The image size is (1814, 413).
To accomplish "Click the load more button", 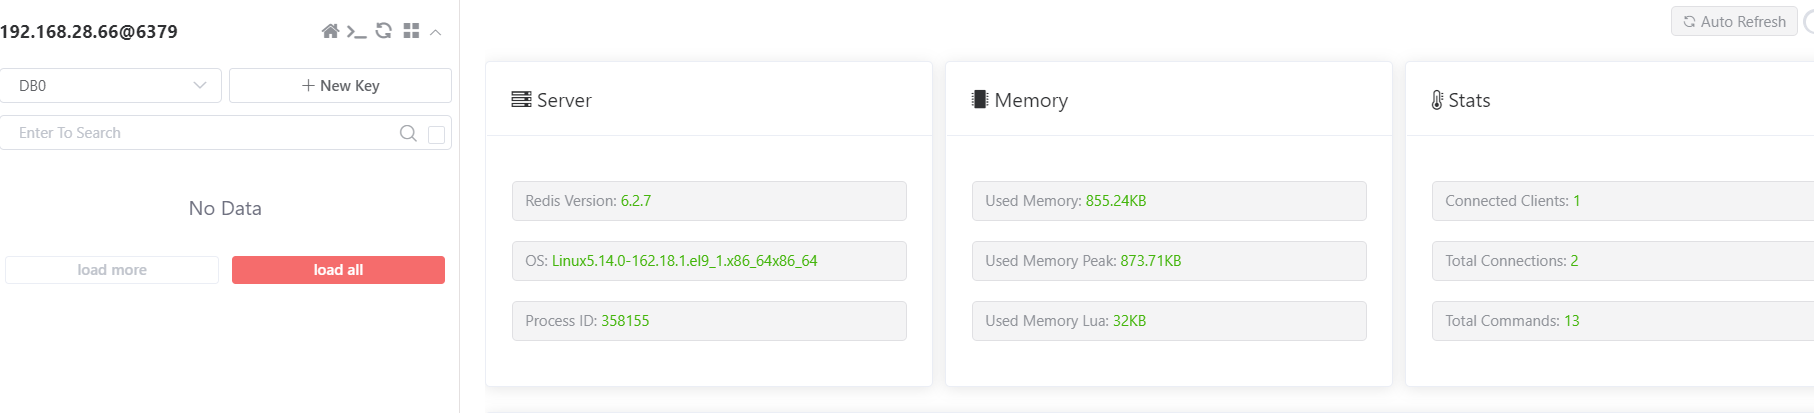I will point(112,270).
